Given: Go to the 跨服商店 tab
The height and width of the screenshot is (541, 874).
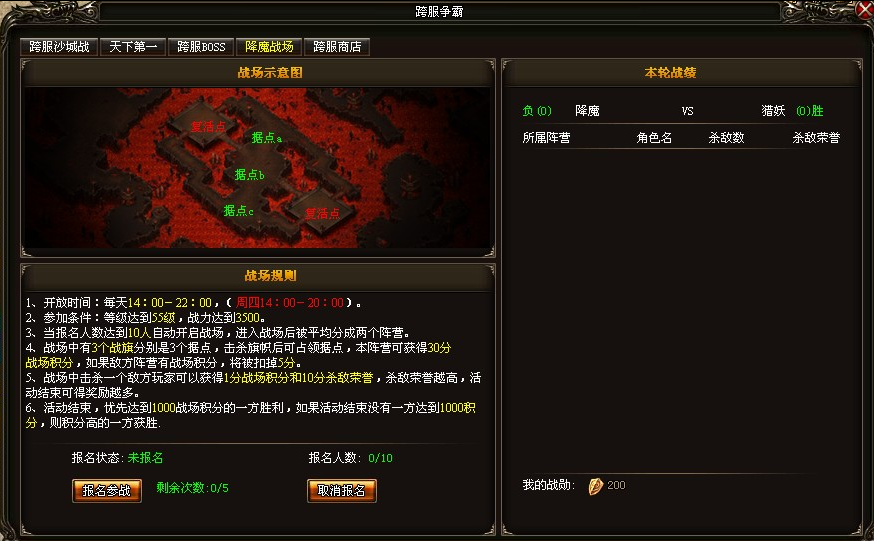Looking at the screenshot, I should click(337, 47).
